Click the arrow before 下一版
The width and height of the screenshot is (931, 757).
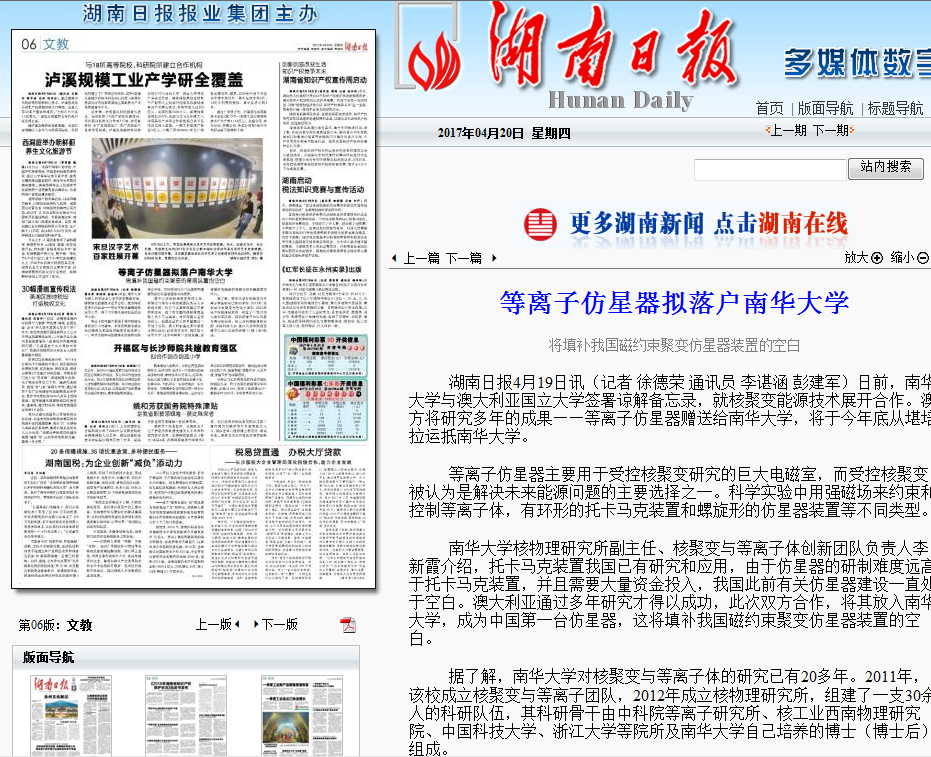[x=256, y=624]
